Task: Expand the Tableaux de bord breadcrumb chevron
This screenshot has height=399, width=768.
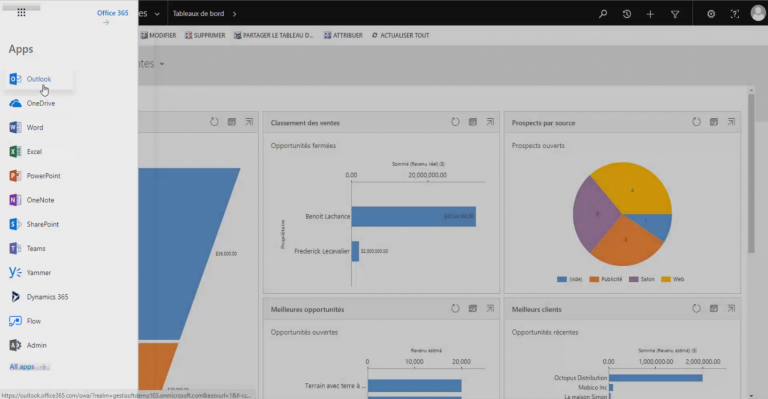Action: pos(235,14)
